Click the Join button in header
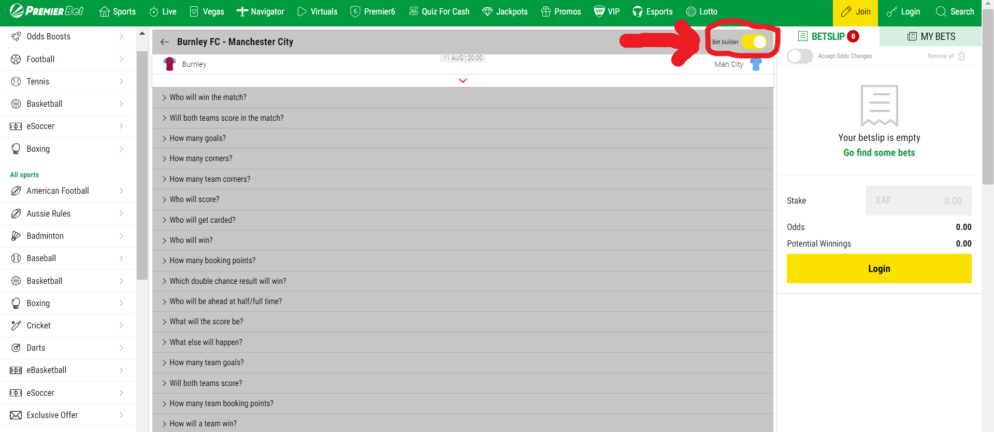Image resolution: width=994 pixels, height=432 pixels. coord(855,12)
